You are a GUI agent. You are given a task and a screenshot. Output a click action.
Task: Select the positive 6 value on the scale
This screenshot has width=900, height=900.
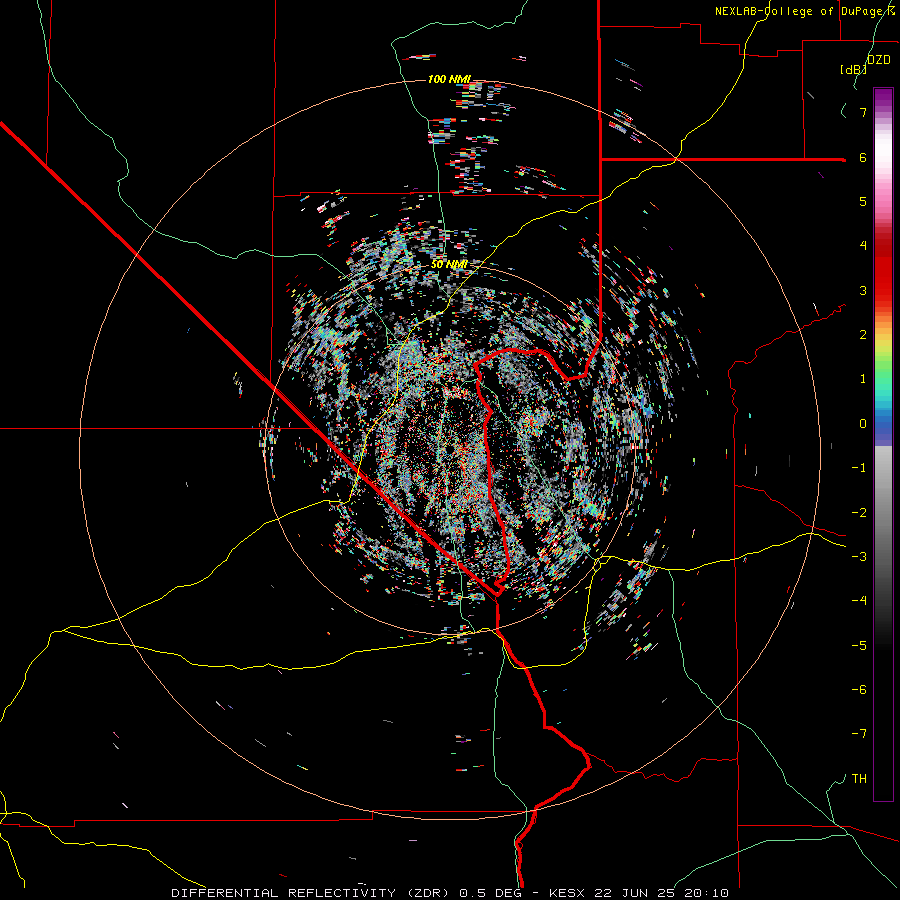[x=863, y=157]
